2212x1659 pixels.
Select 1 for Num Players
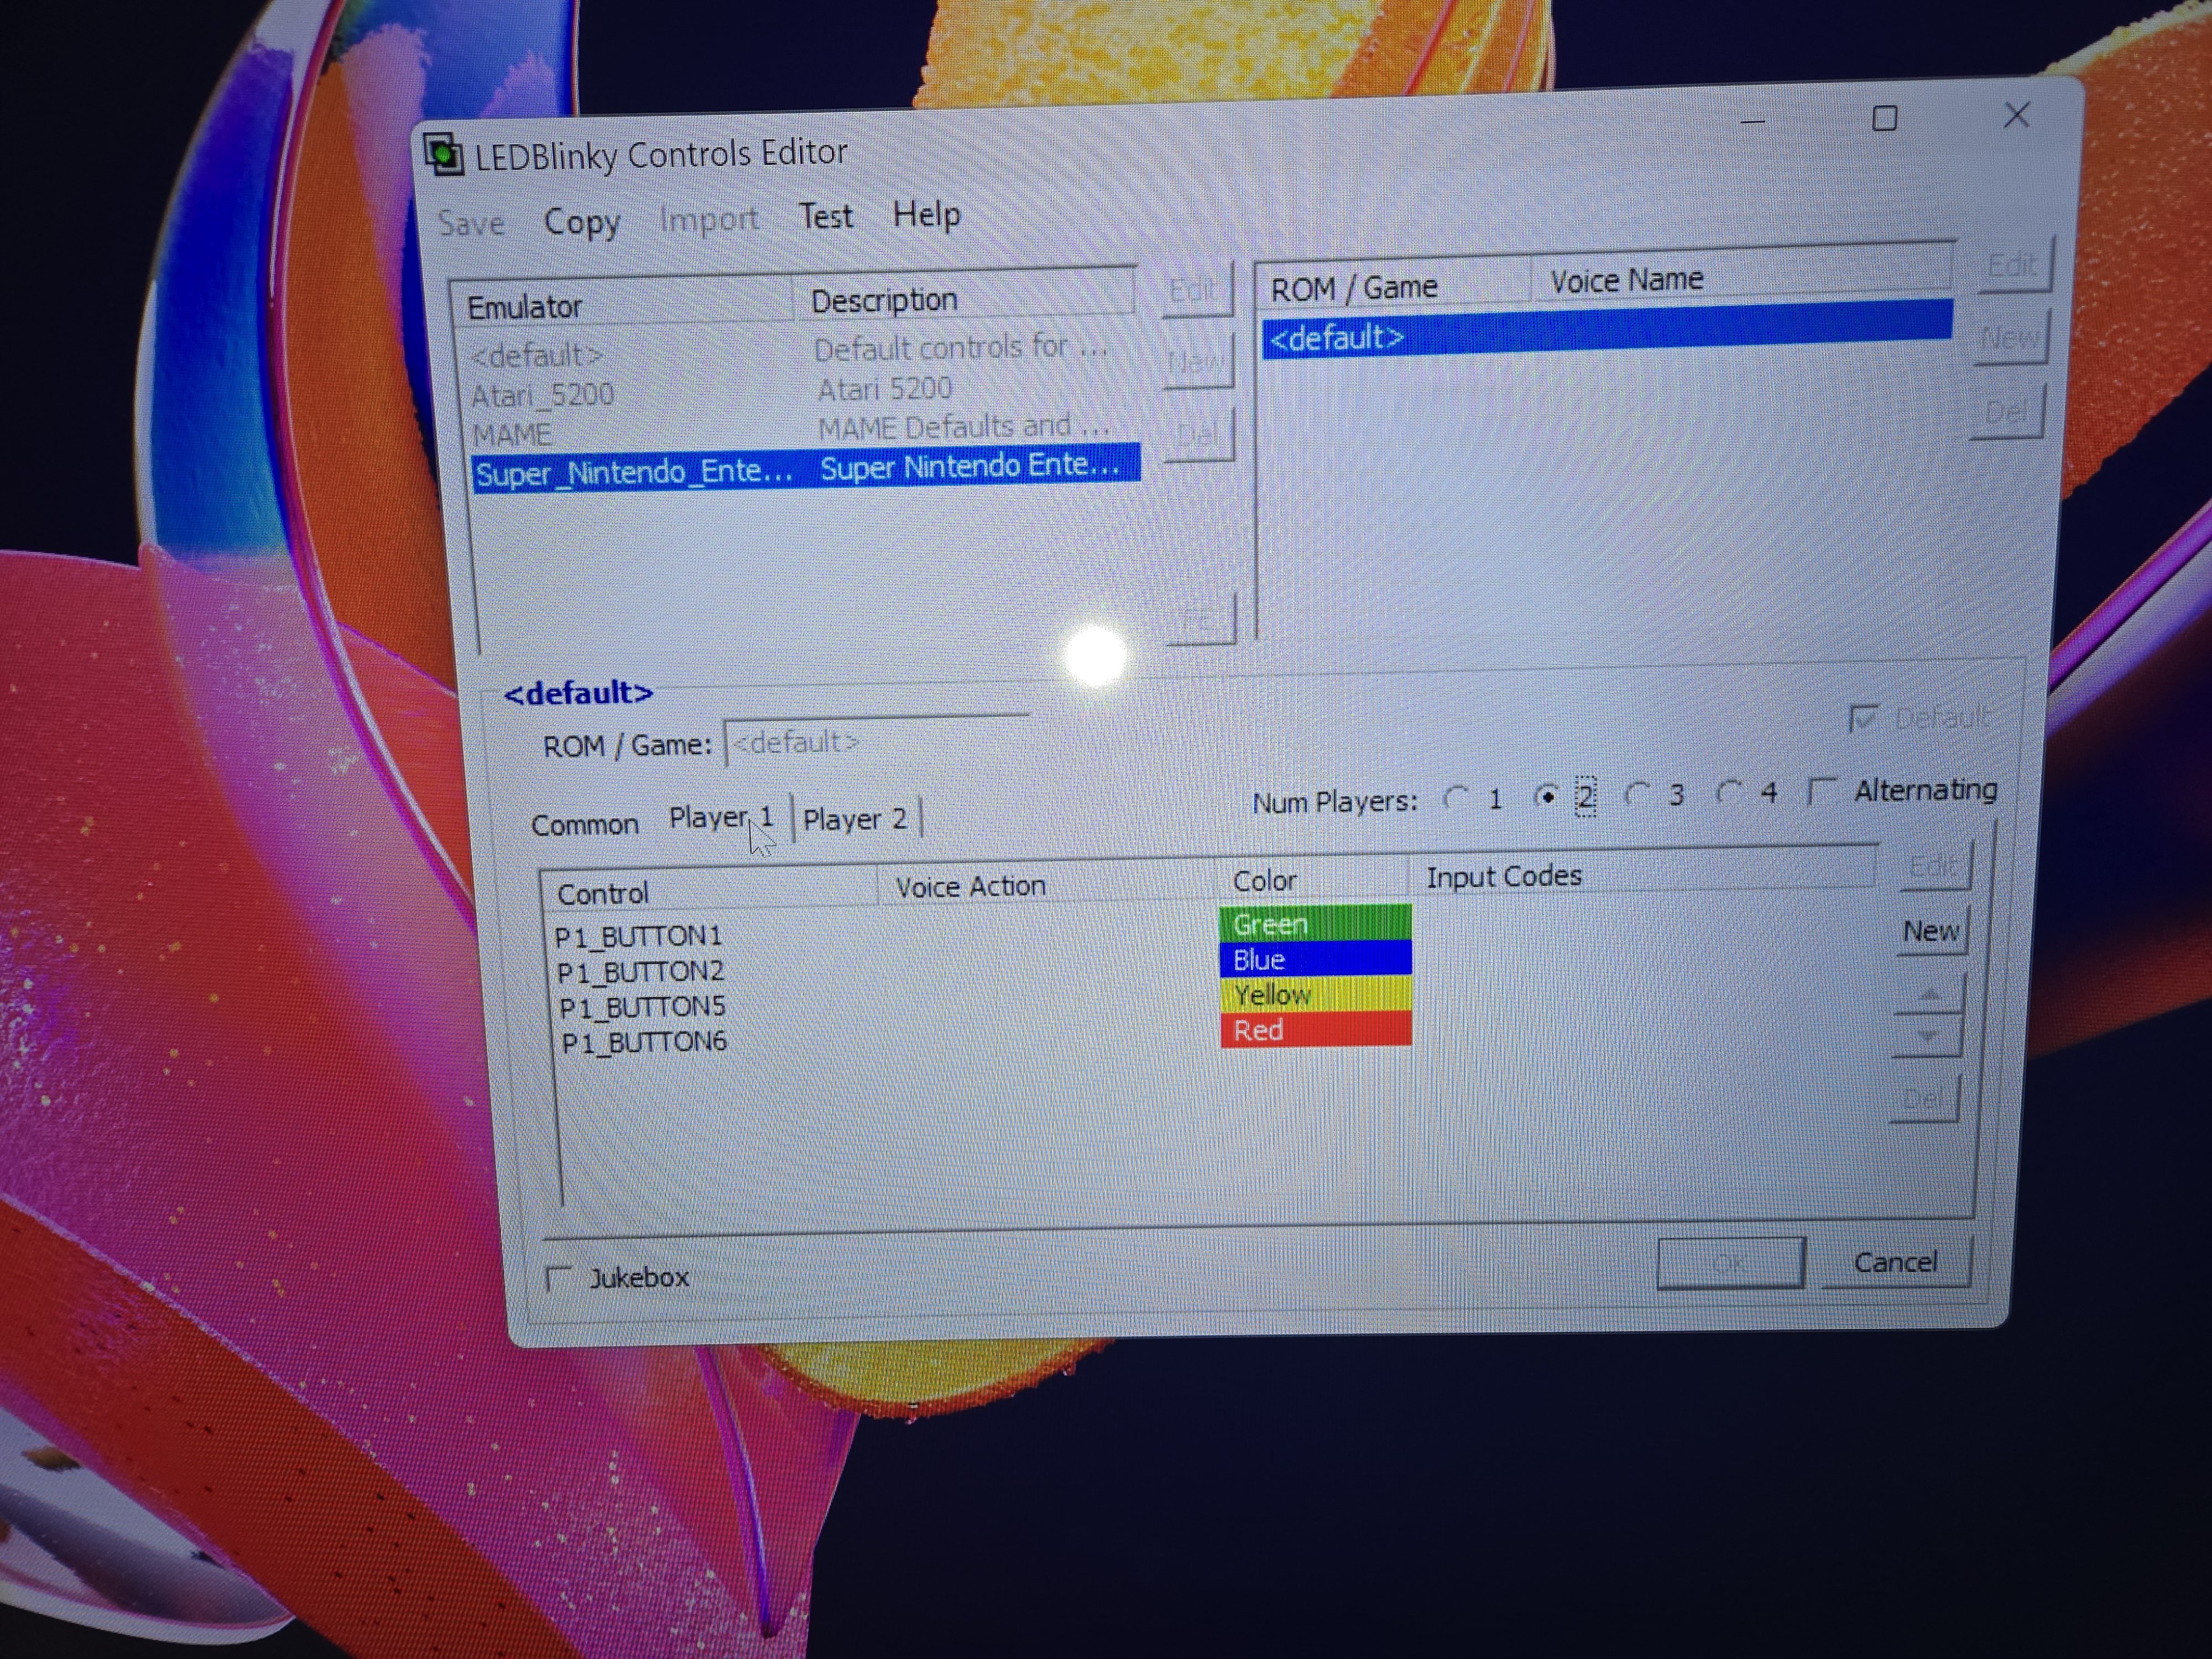[x=1457, y=798]
